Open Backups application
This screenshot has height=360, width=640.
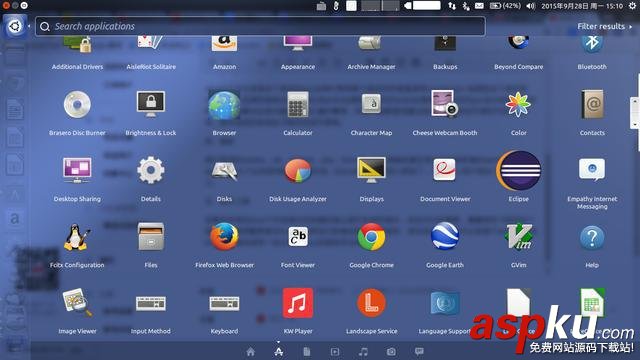[445, 43]
